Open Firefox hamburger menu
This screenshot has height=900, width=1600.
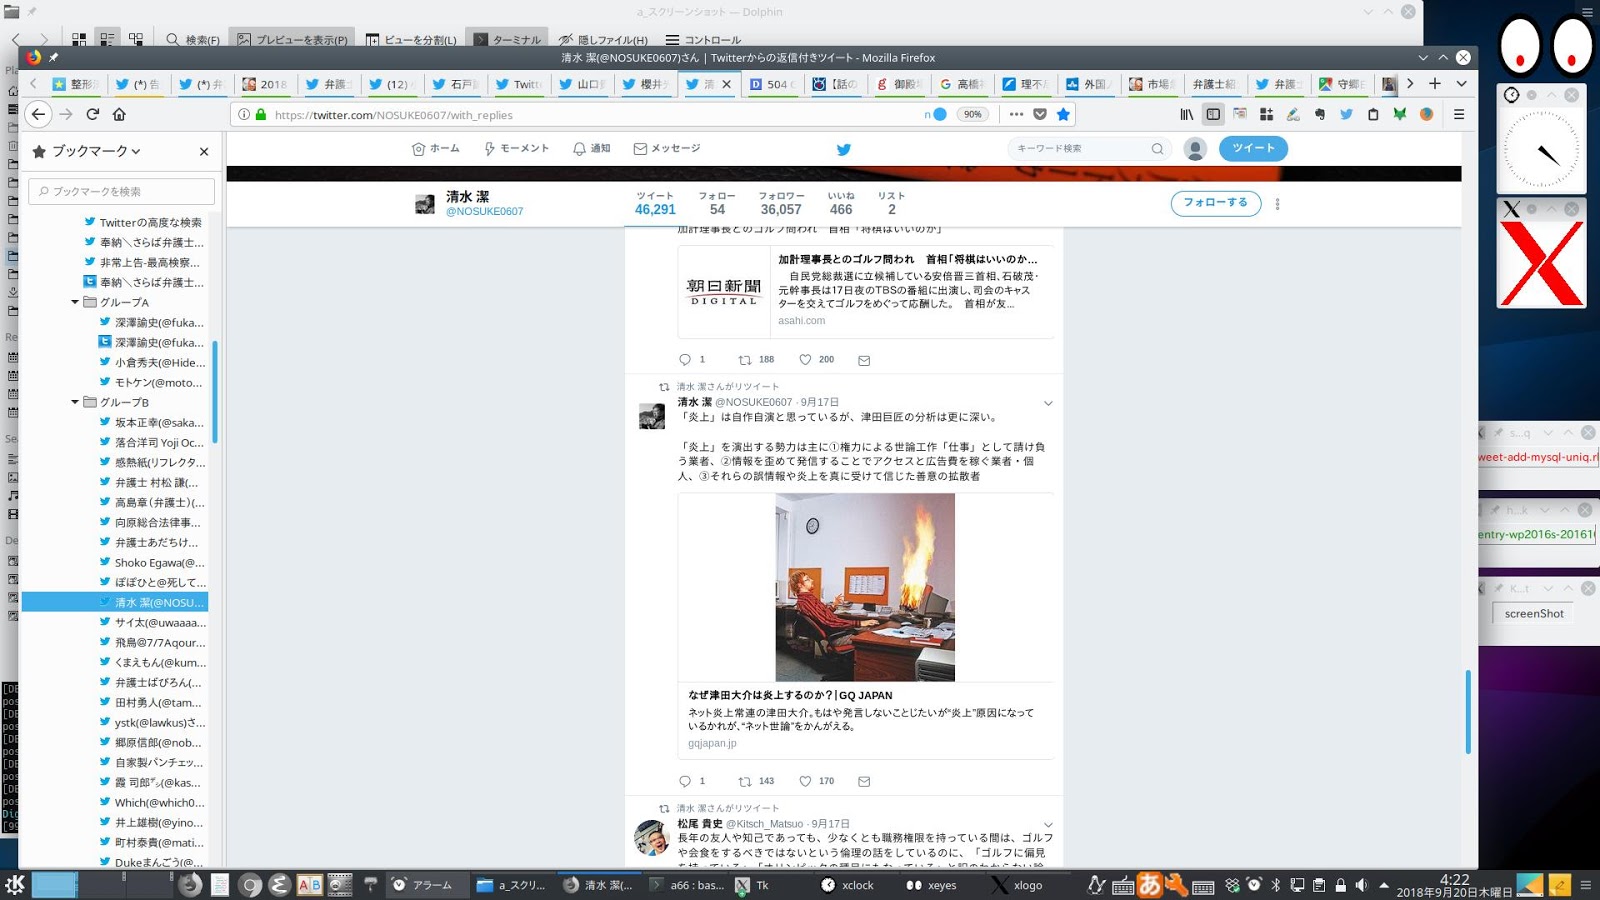(x=1459, y=114)
